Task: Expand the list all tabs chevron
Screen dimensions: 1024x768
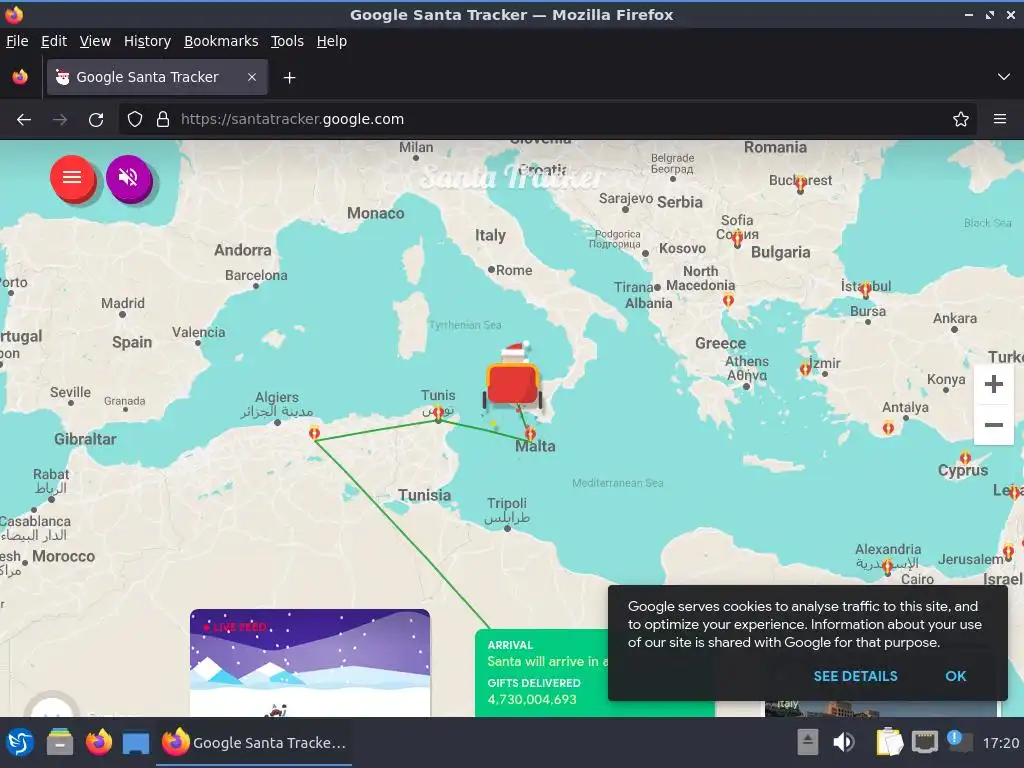Action: [1004, 77]
